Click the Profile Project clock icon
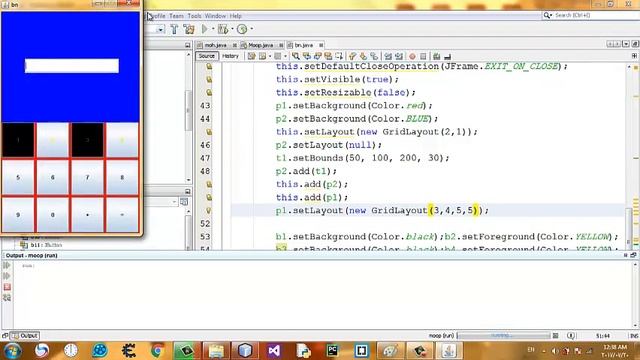The width and height of the screenshot is (640, 360). pos(242,29)
